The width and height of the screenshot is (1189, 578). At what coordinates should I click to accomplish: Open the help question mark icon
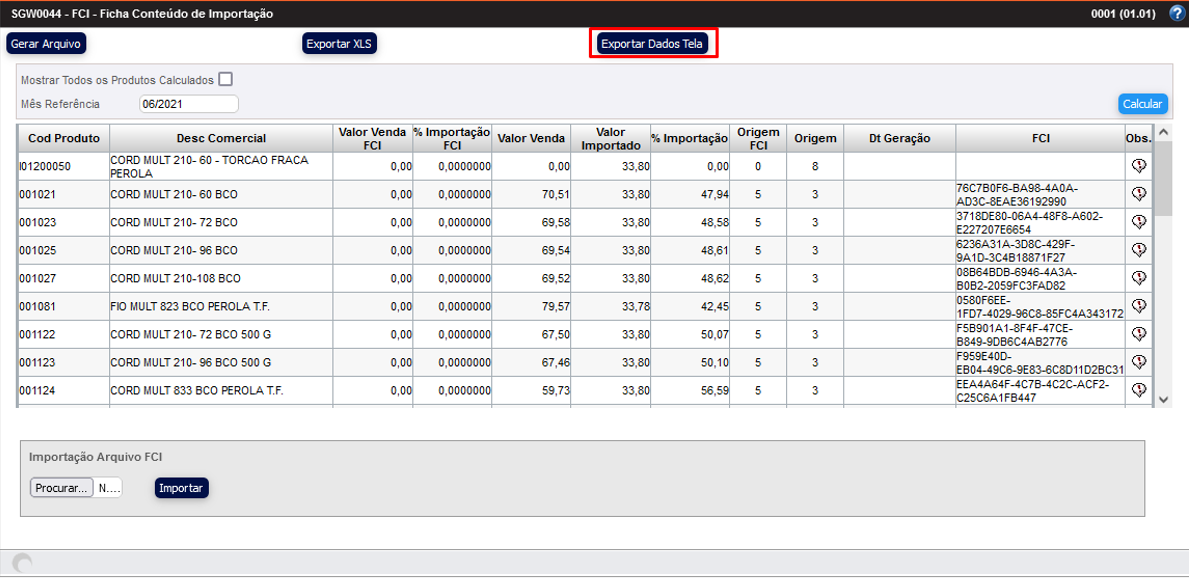click(1176, 14)
